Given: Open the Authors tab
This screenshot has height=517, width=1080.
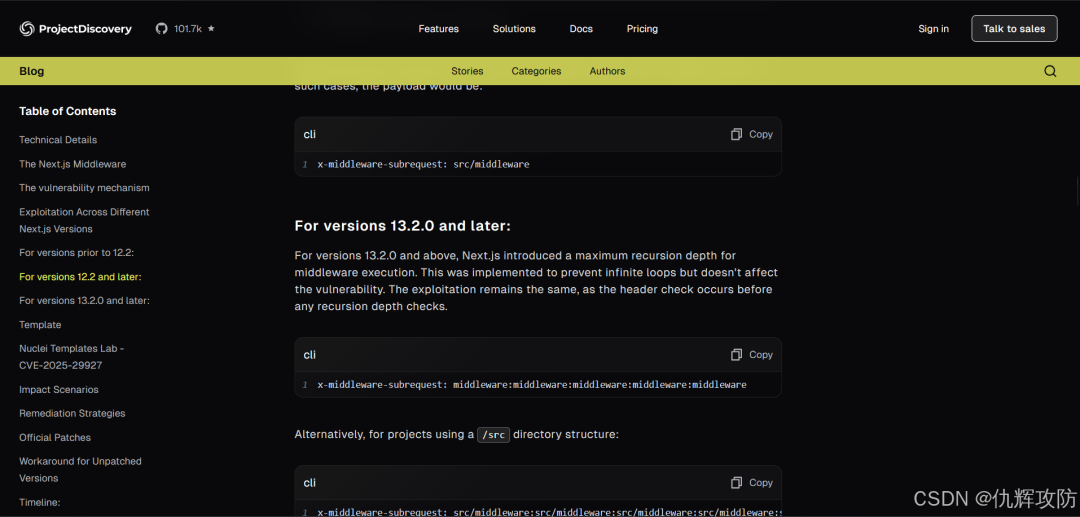Looking at the screenshot, I should (x=608, y=71).
